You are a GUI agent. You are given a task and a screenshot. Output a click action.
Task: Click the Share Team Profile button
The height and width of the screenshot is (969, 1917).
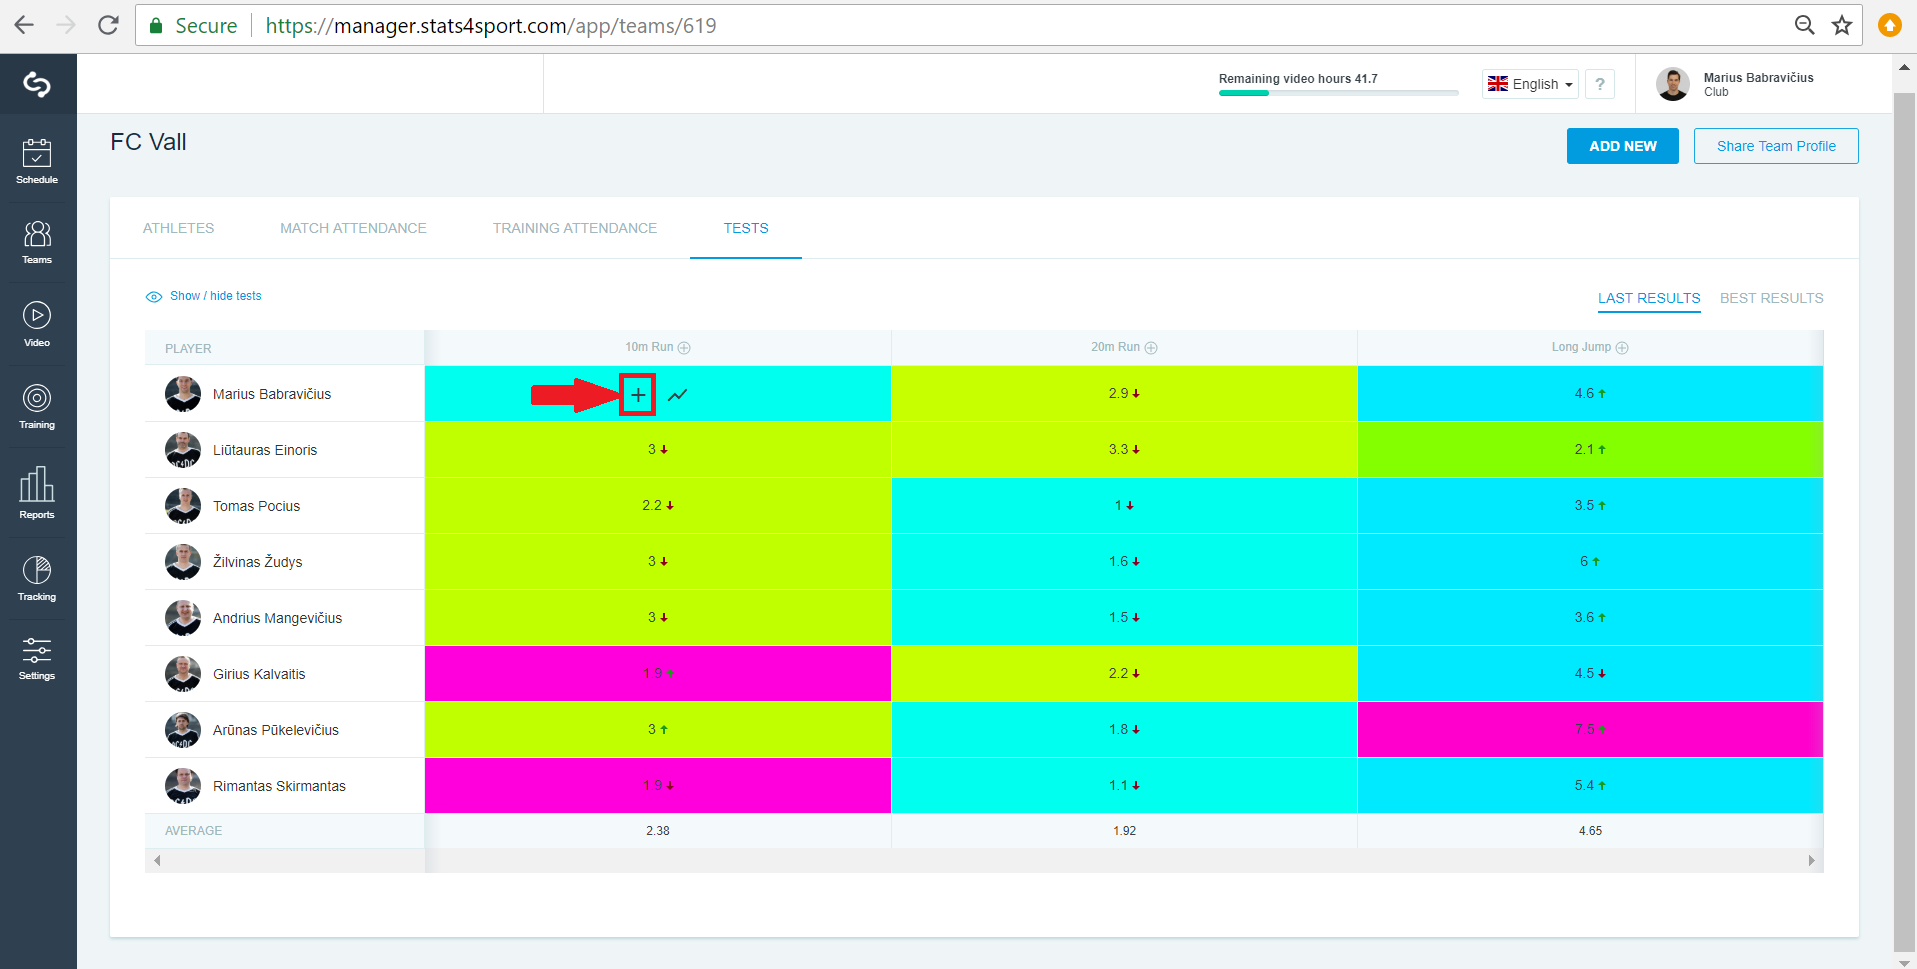[x=1776, y=146]
